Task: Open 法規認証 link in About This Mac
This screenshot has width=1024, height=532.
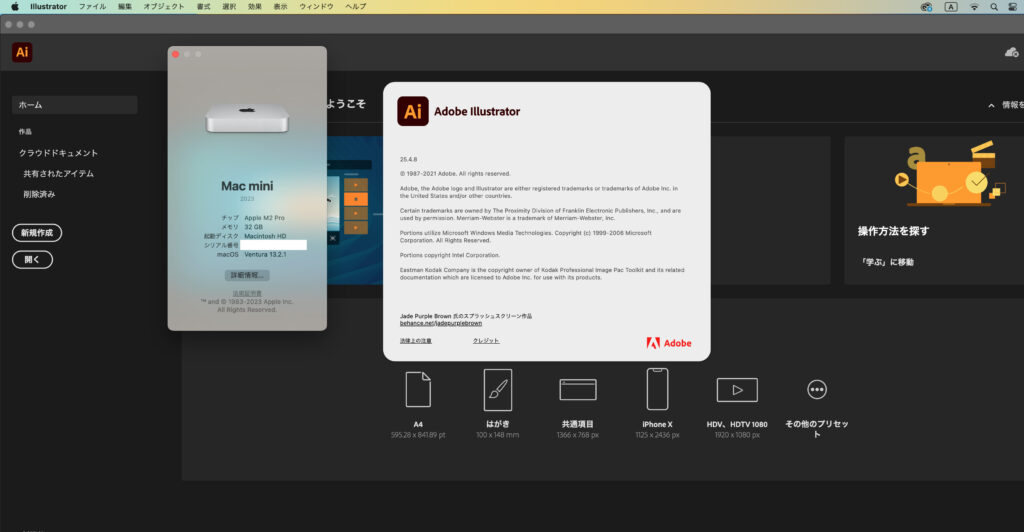Action: pyautogui.click(x=247, y=294)
